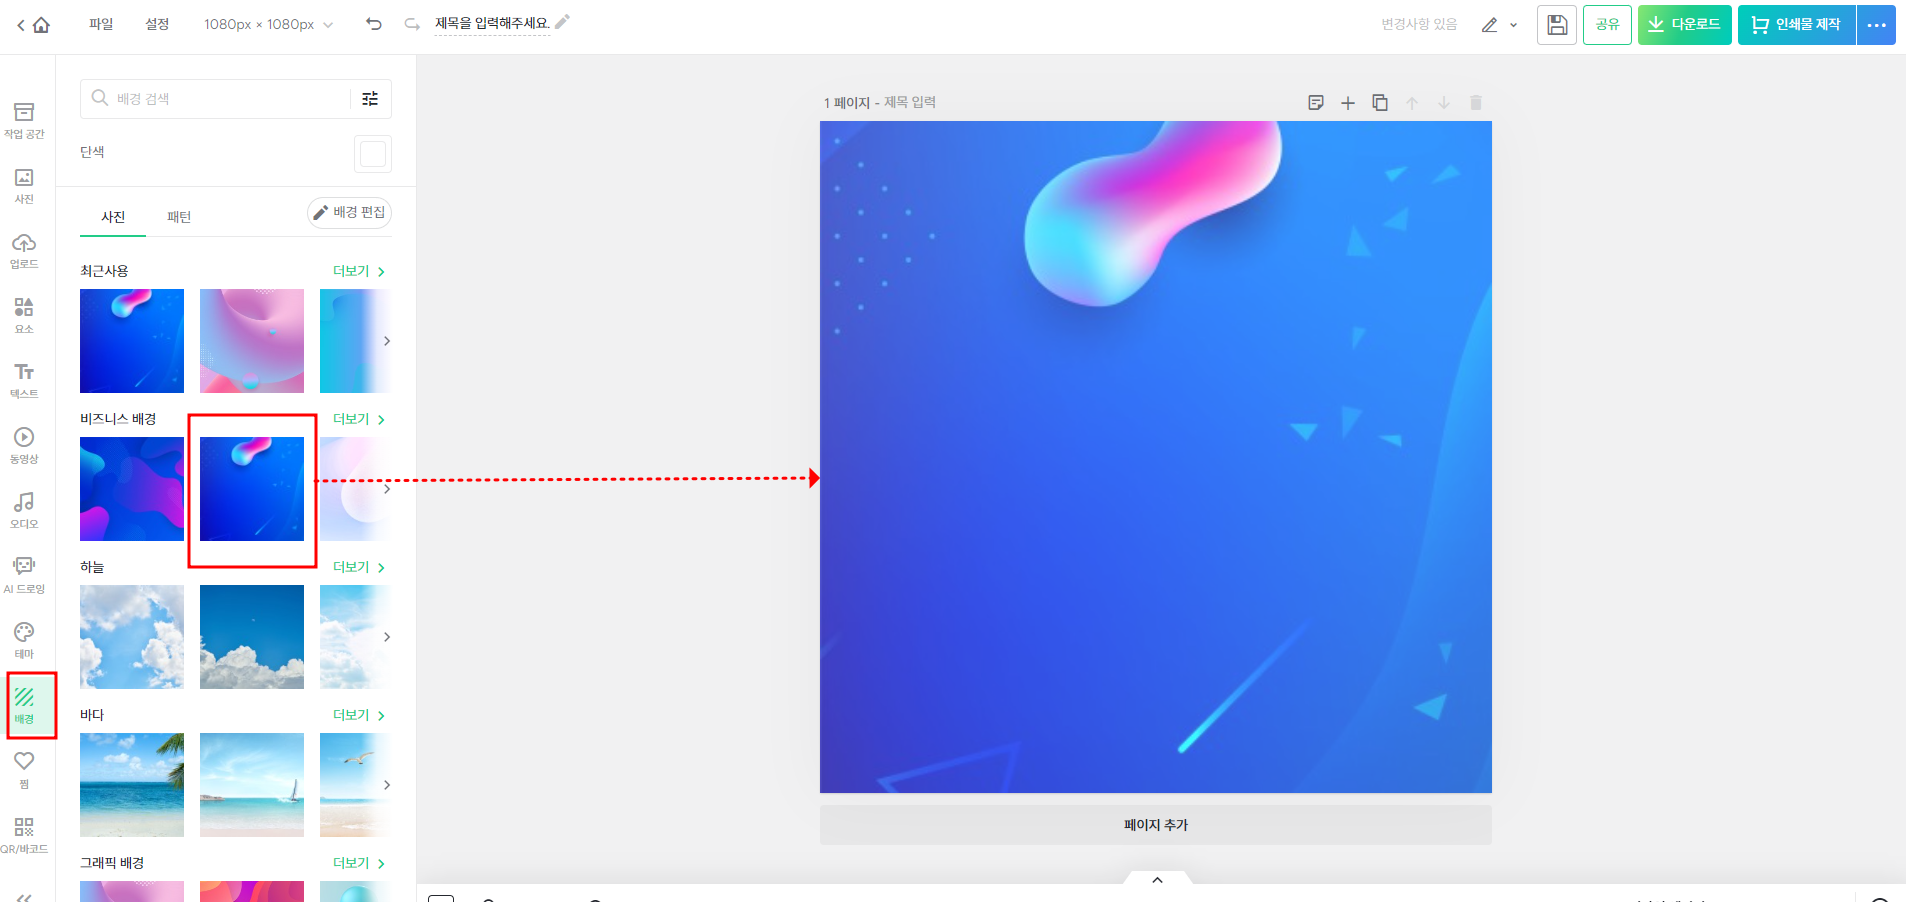This screenshot has height=902, width=1906.
Task: Select purple blob thumbnail in 비즈니스 배경
Action: coord(132,489)
